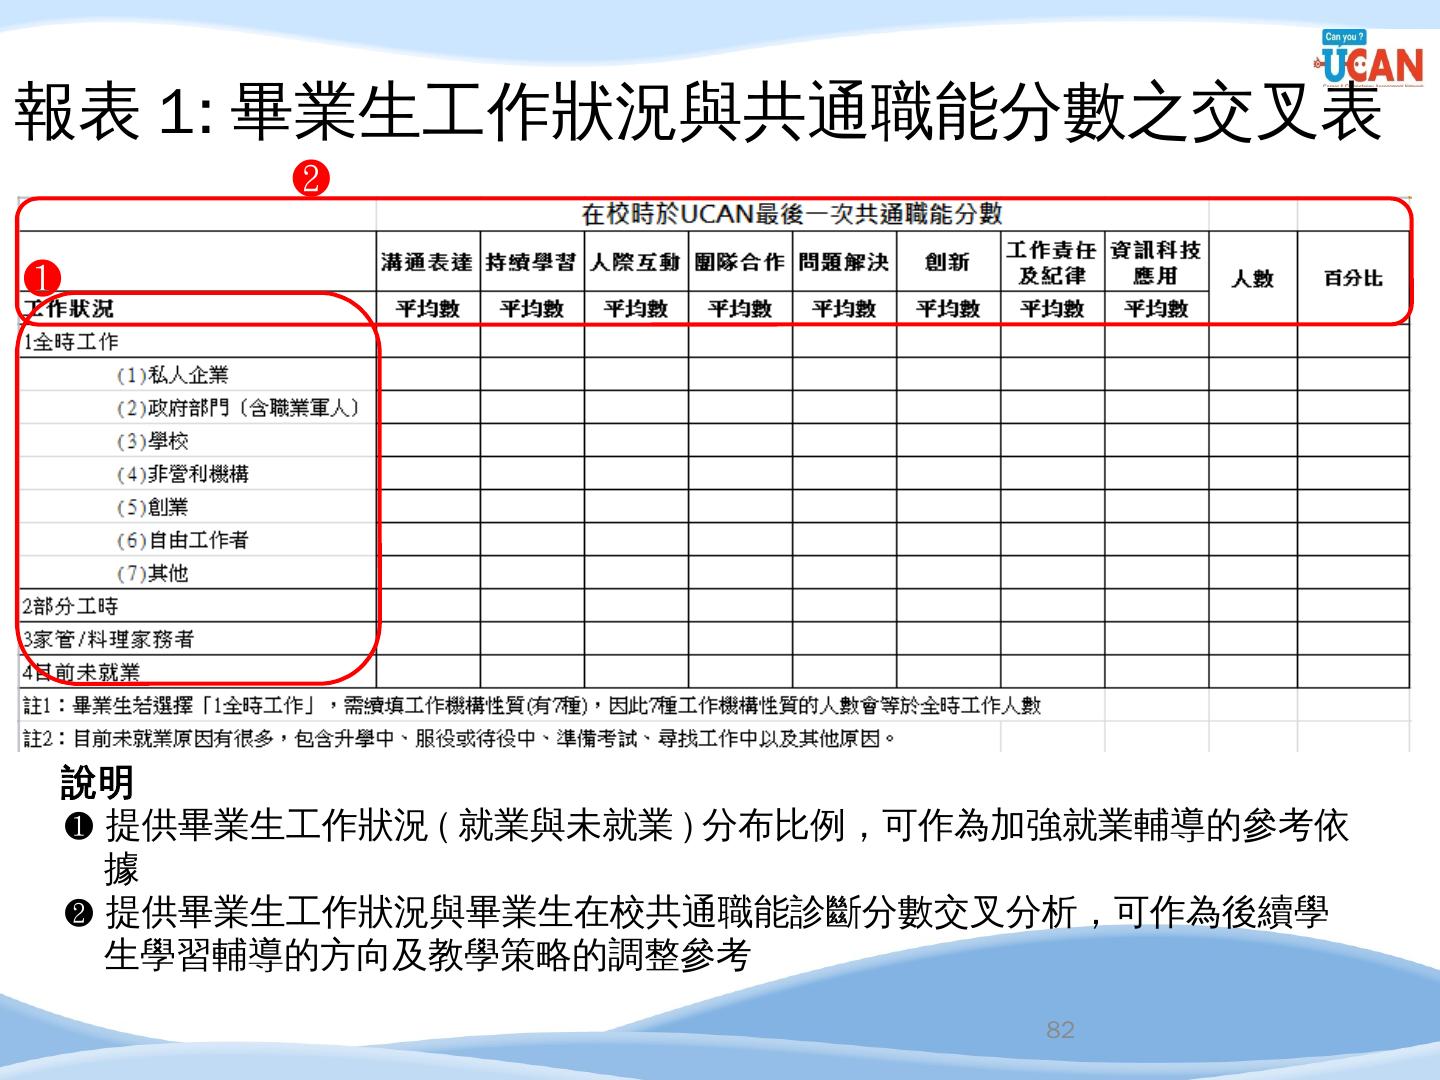Click the (3)學校 row label
This screenshot has height=1080, width=1440.
click(152, 441)
